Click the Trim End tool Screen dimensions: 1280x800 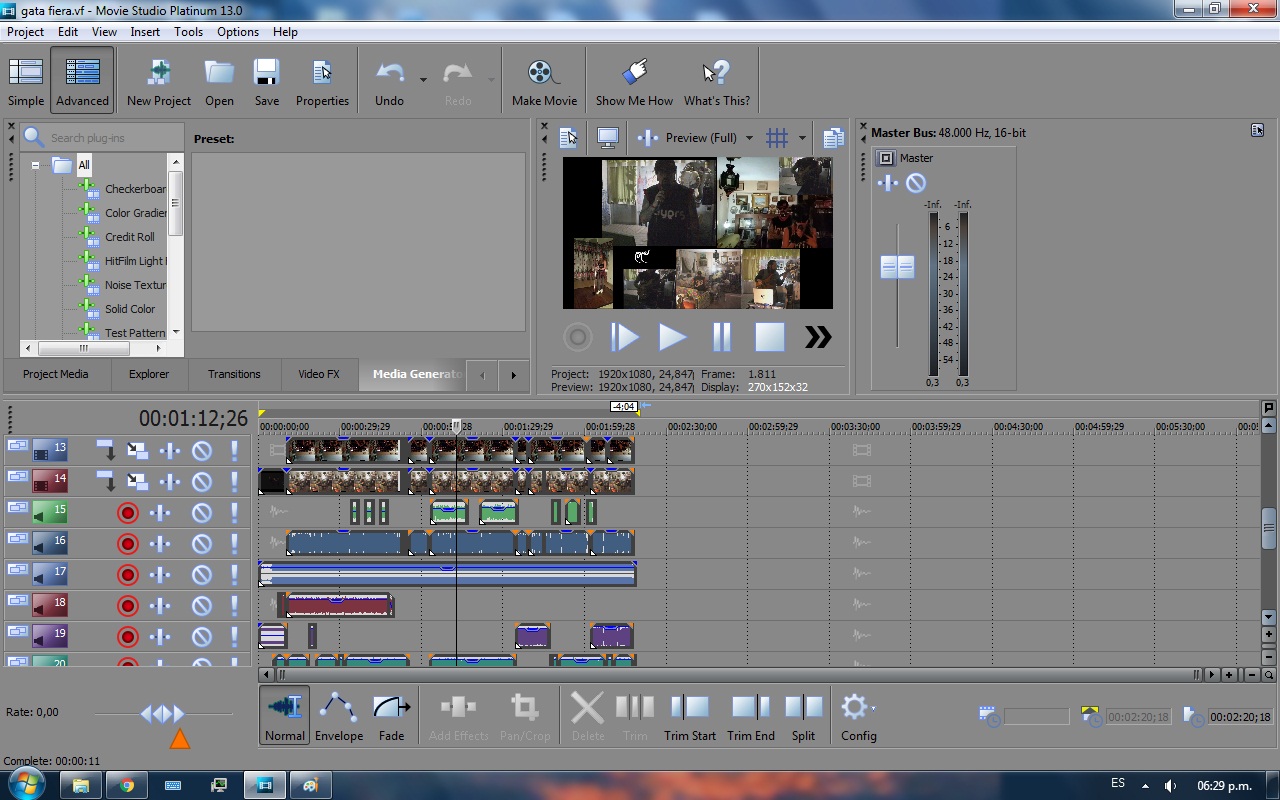(751, 715)
